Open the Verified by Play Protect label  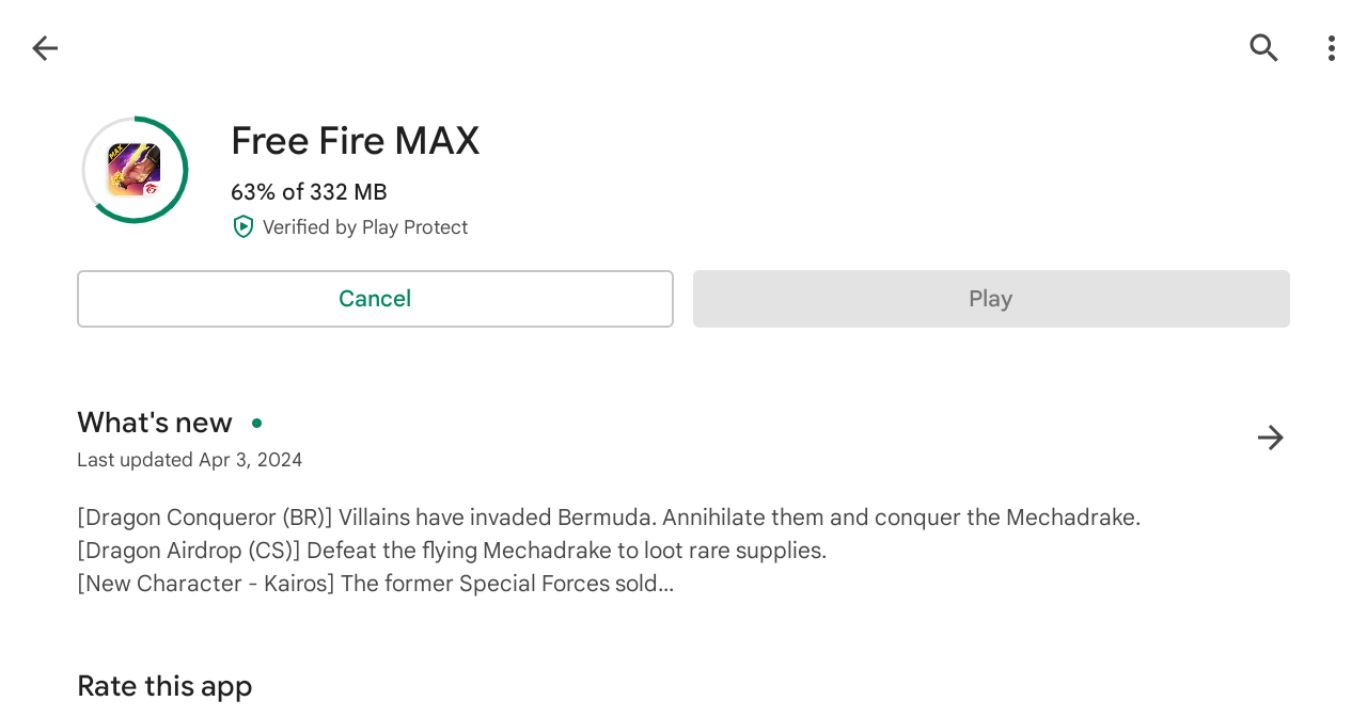click(x=365, y=228)
